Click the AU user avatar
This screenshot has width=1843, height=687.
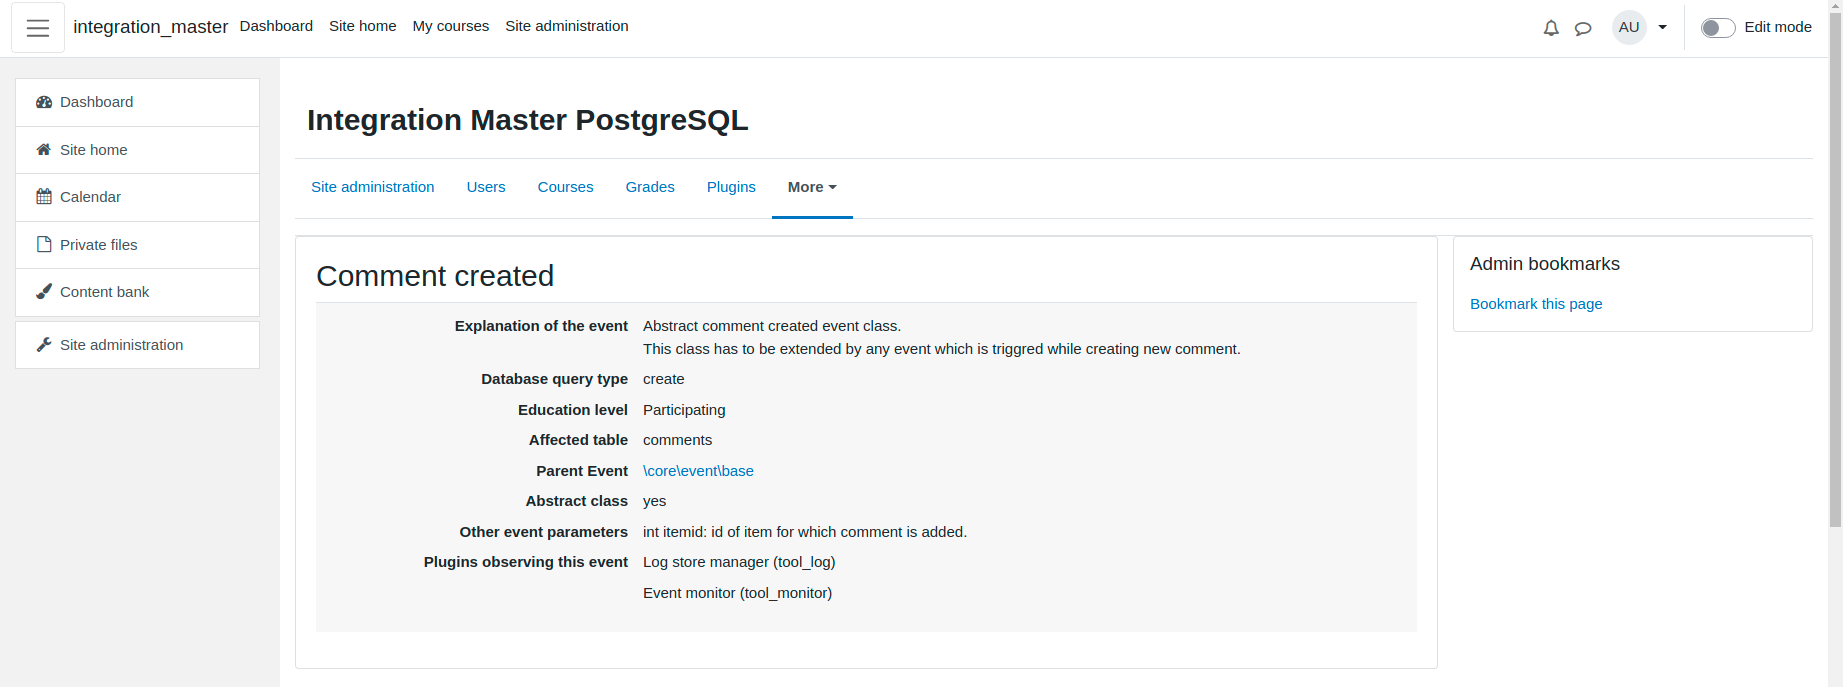(1629, 27)
